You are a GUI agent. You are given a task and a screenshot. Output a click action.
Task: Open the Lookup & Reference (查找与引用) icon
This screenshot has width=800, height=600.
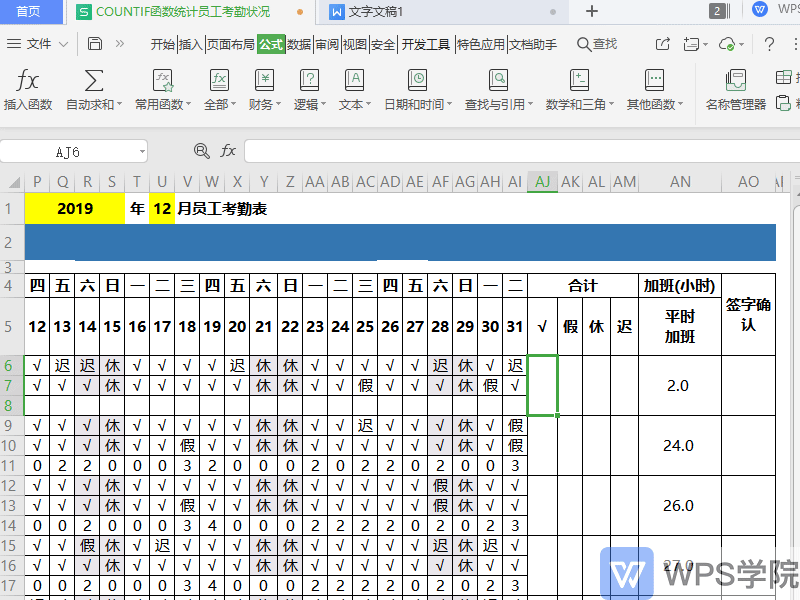coord(498,81)
